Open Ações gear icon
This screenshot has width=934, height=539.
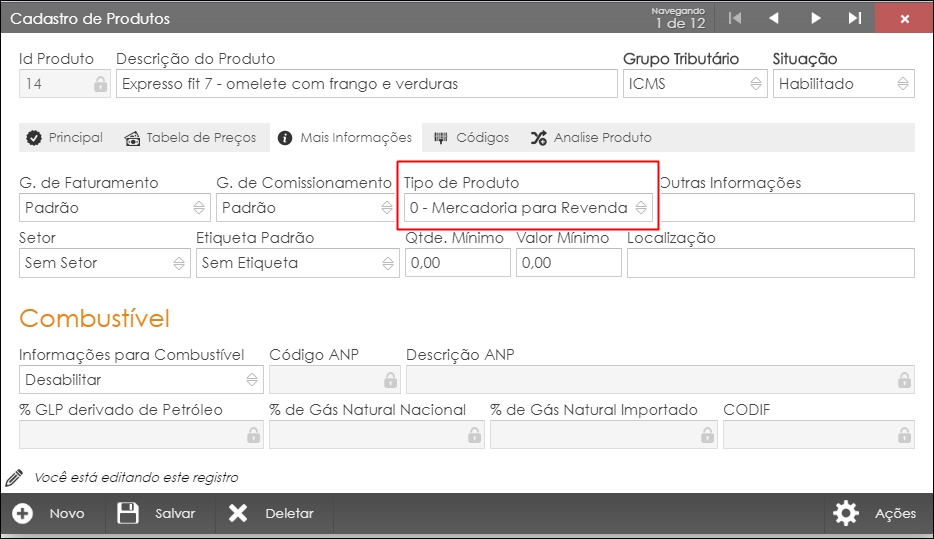pos(846,513)
